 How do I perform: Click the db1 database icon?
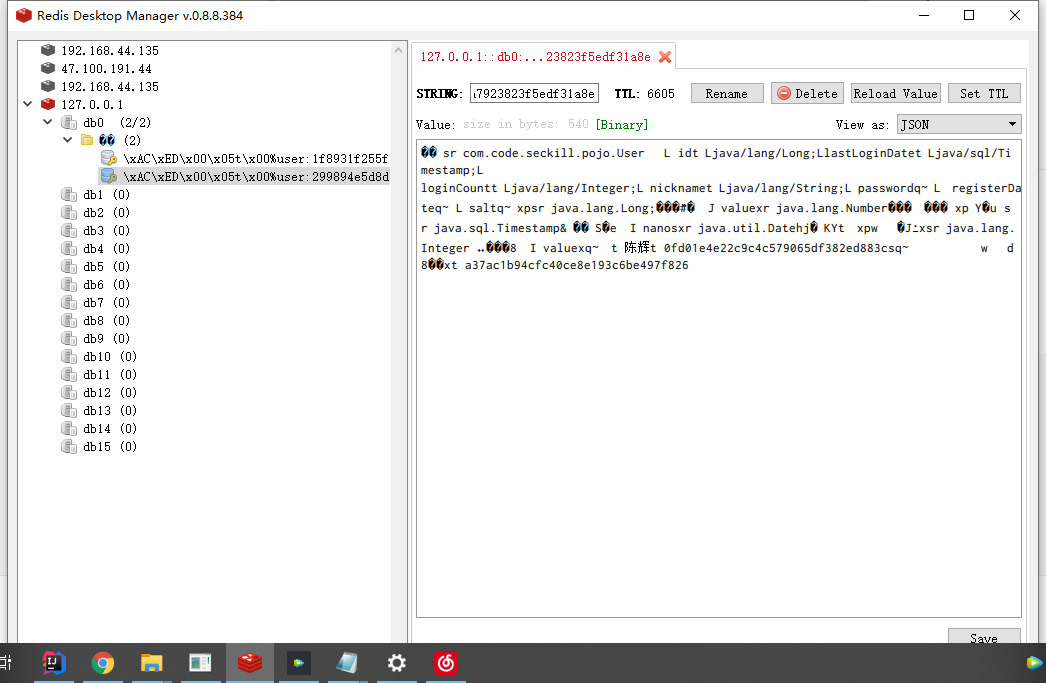click(x=69, y=194)
